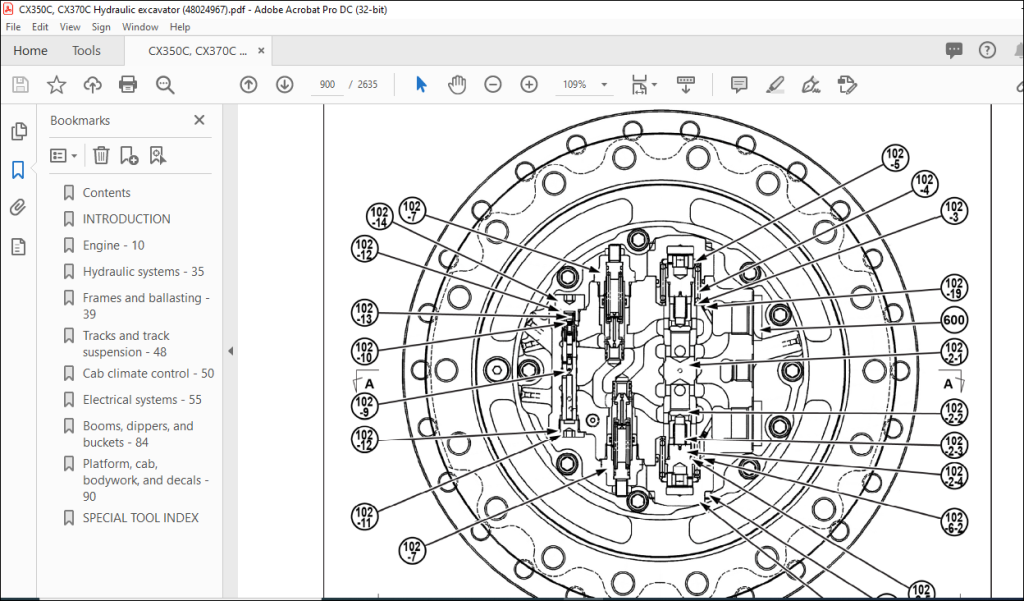Open Booms, dippers, and buckets - 84
Screen dimensions: 1024x601
138,434
